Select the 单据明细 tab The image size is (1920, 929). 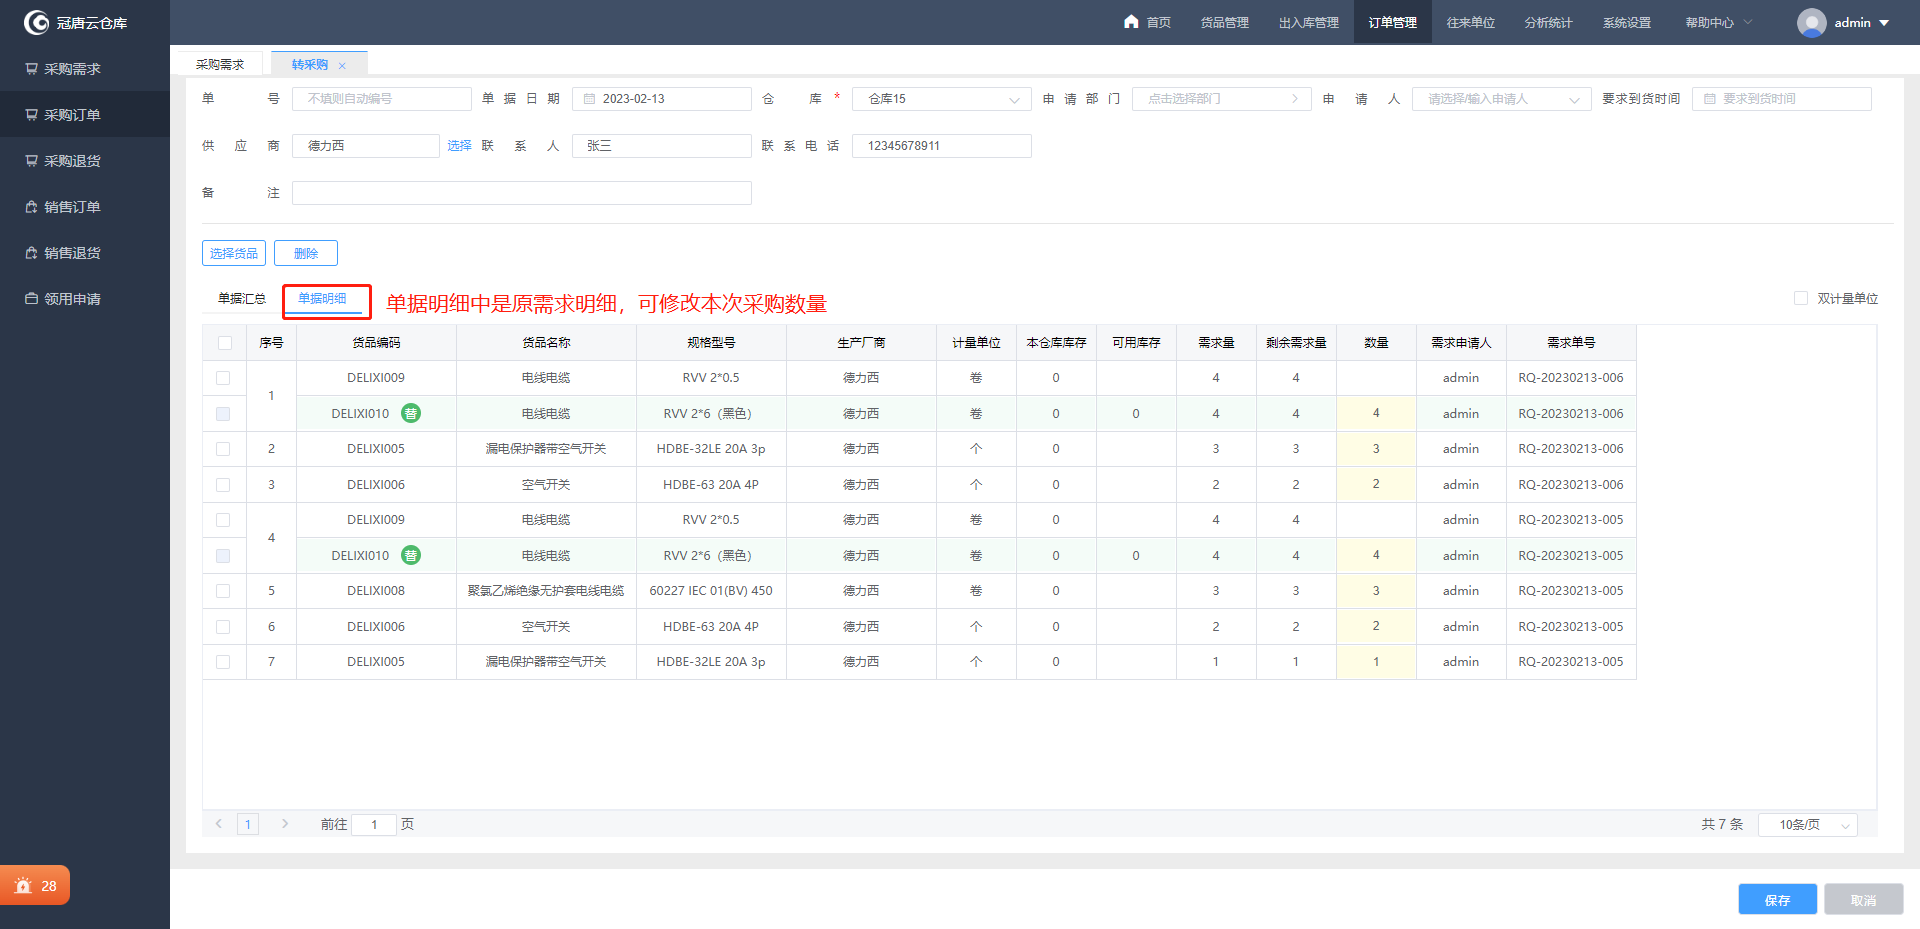point(322,298)
